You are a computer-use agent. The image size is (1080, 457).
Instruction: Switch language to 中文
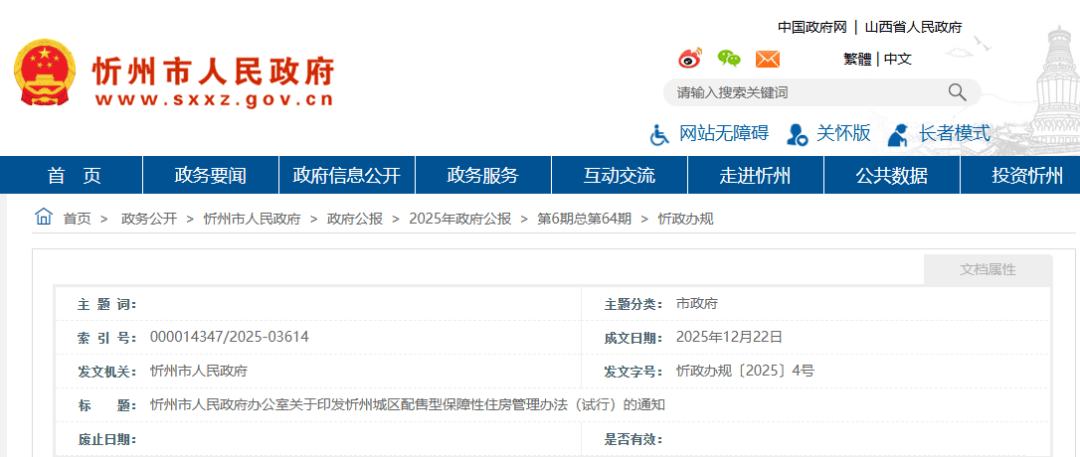click(897, 59)
